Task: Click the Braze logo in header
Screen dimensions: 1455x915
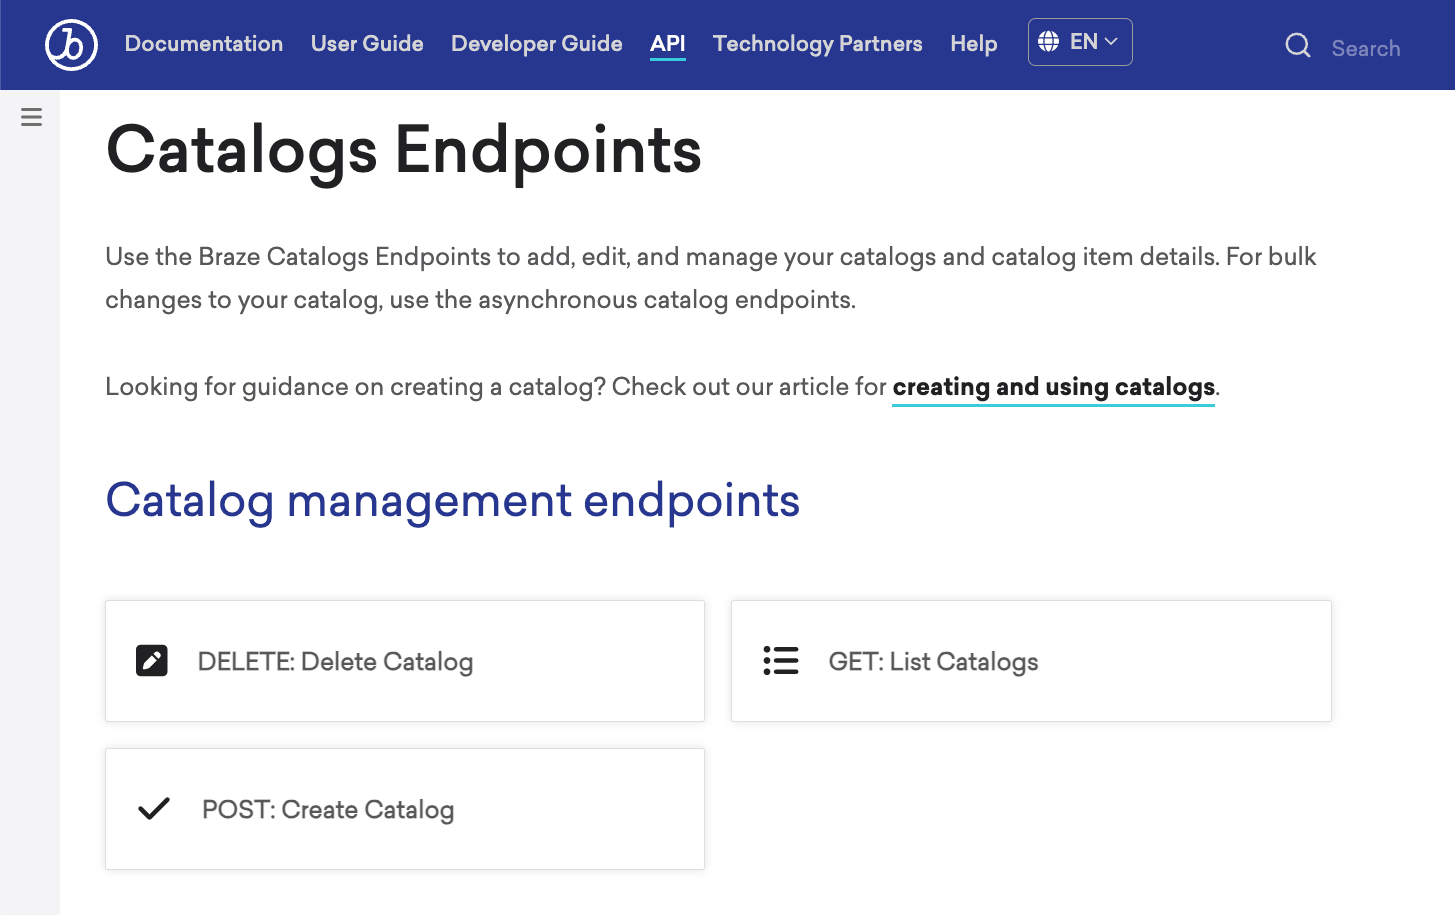Action: click(x=71, y=45)
